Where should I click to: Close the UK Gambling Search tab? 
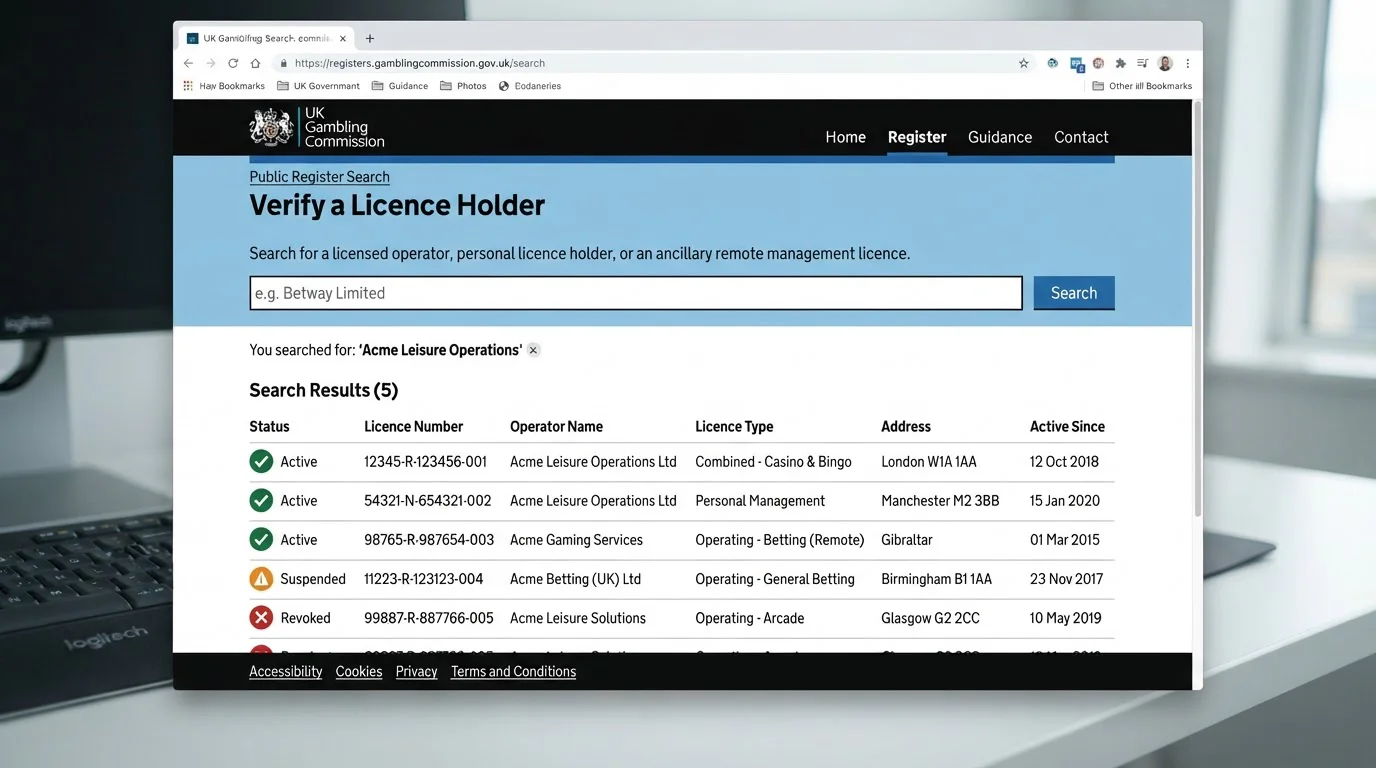(x=343, y=39)
